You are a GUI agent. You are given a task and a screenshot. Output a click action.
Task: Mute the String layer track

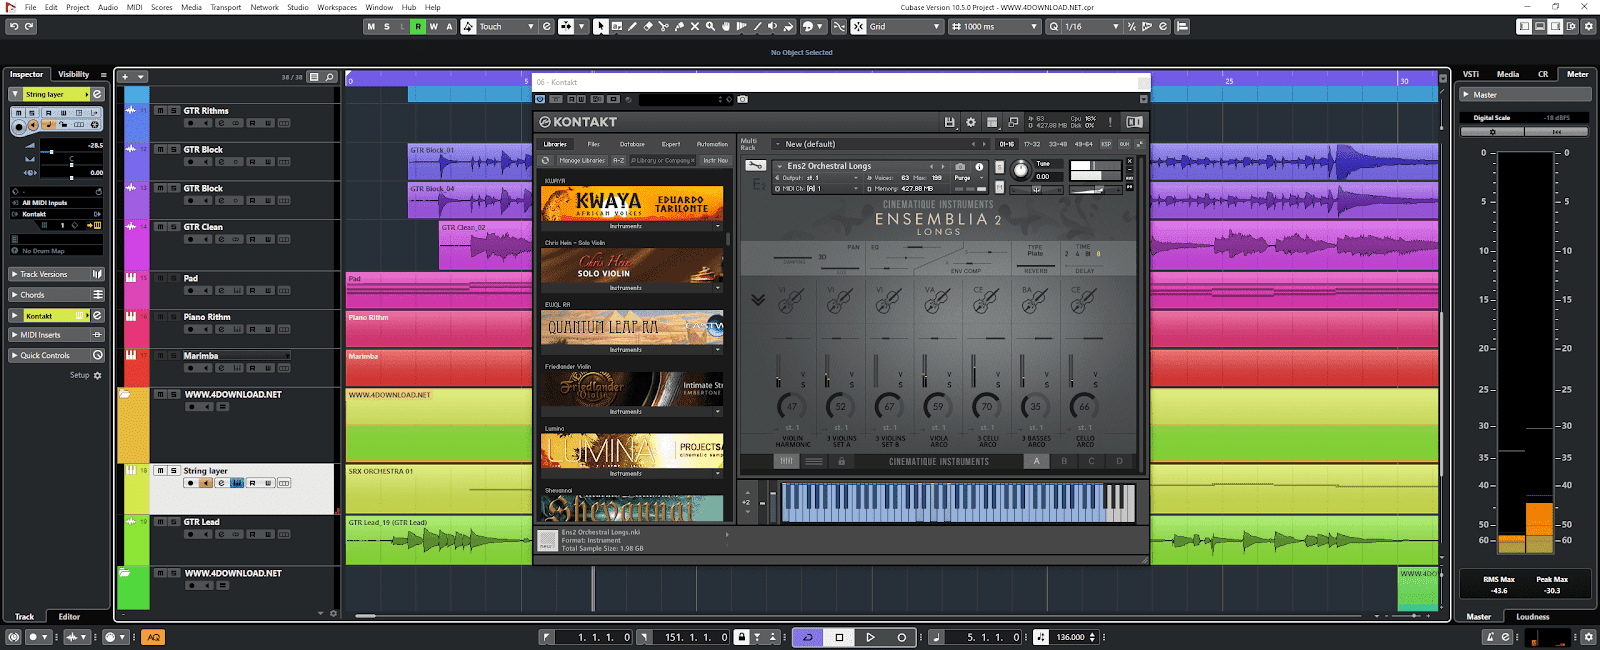[160, 470]
